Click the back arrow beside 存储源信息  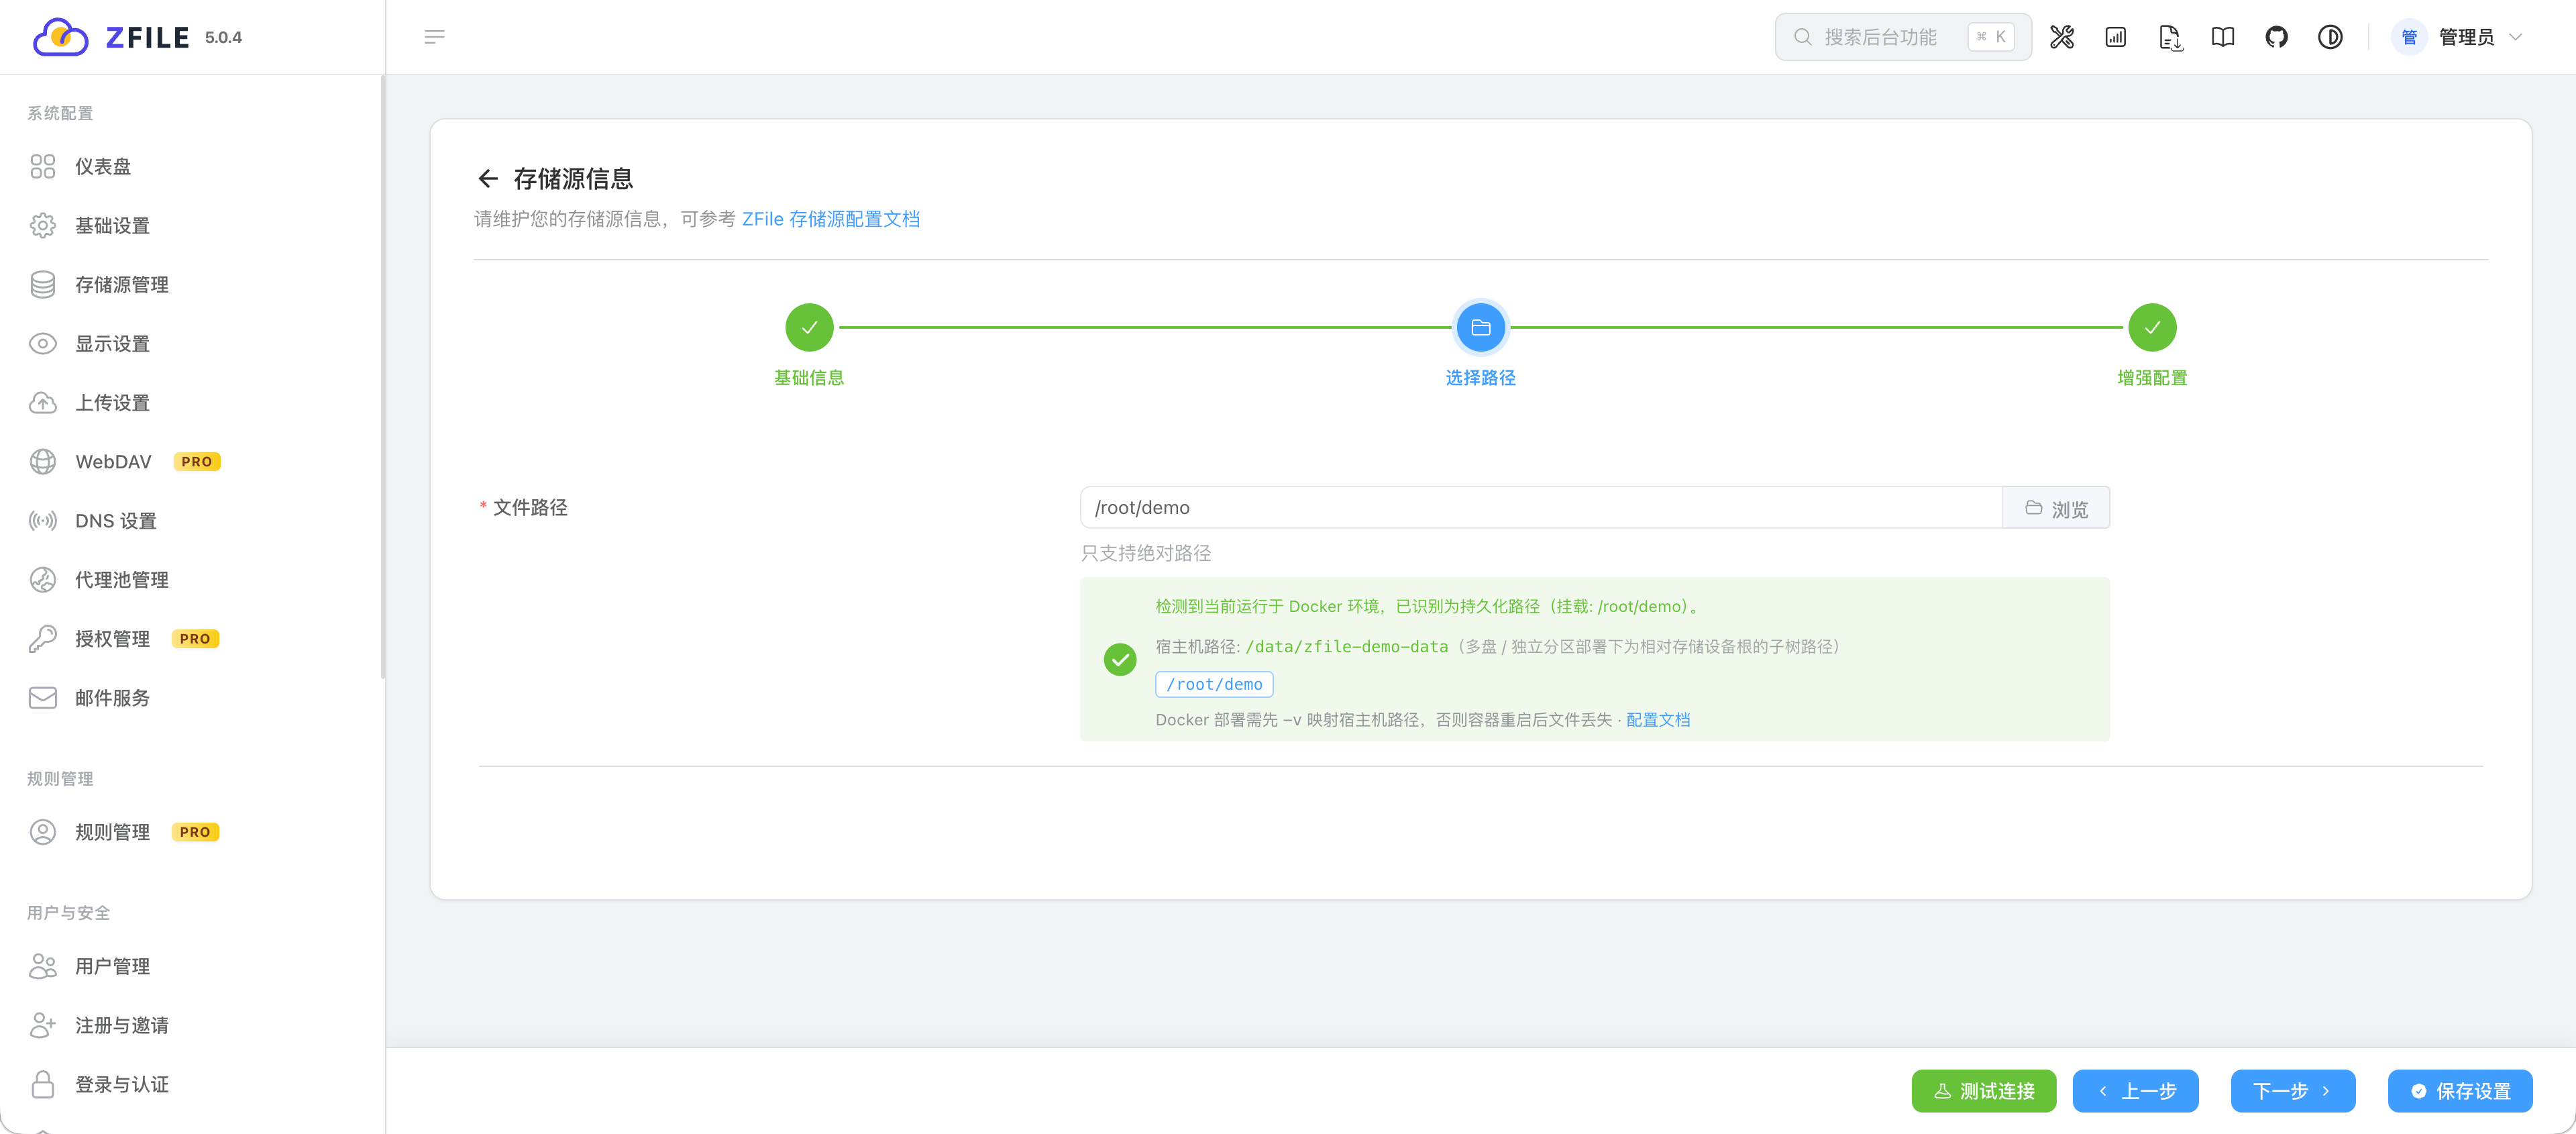[488, 178]
